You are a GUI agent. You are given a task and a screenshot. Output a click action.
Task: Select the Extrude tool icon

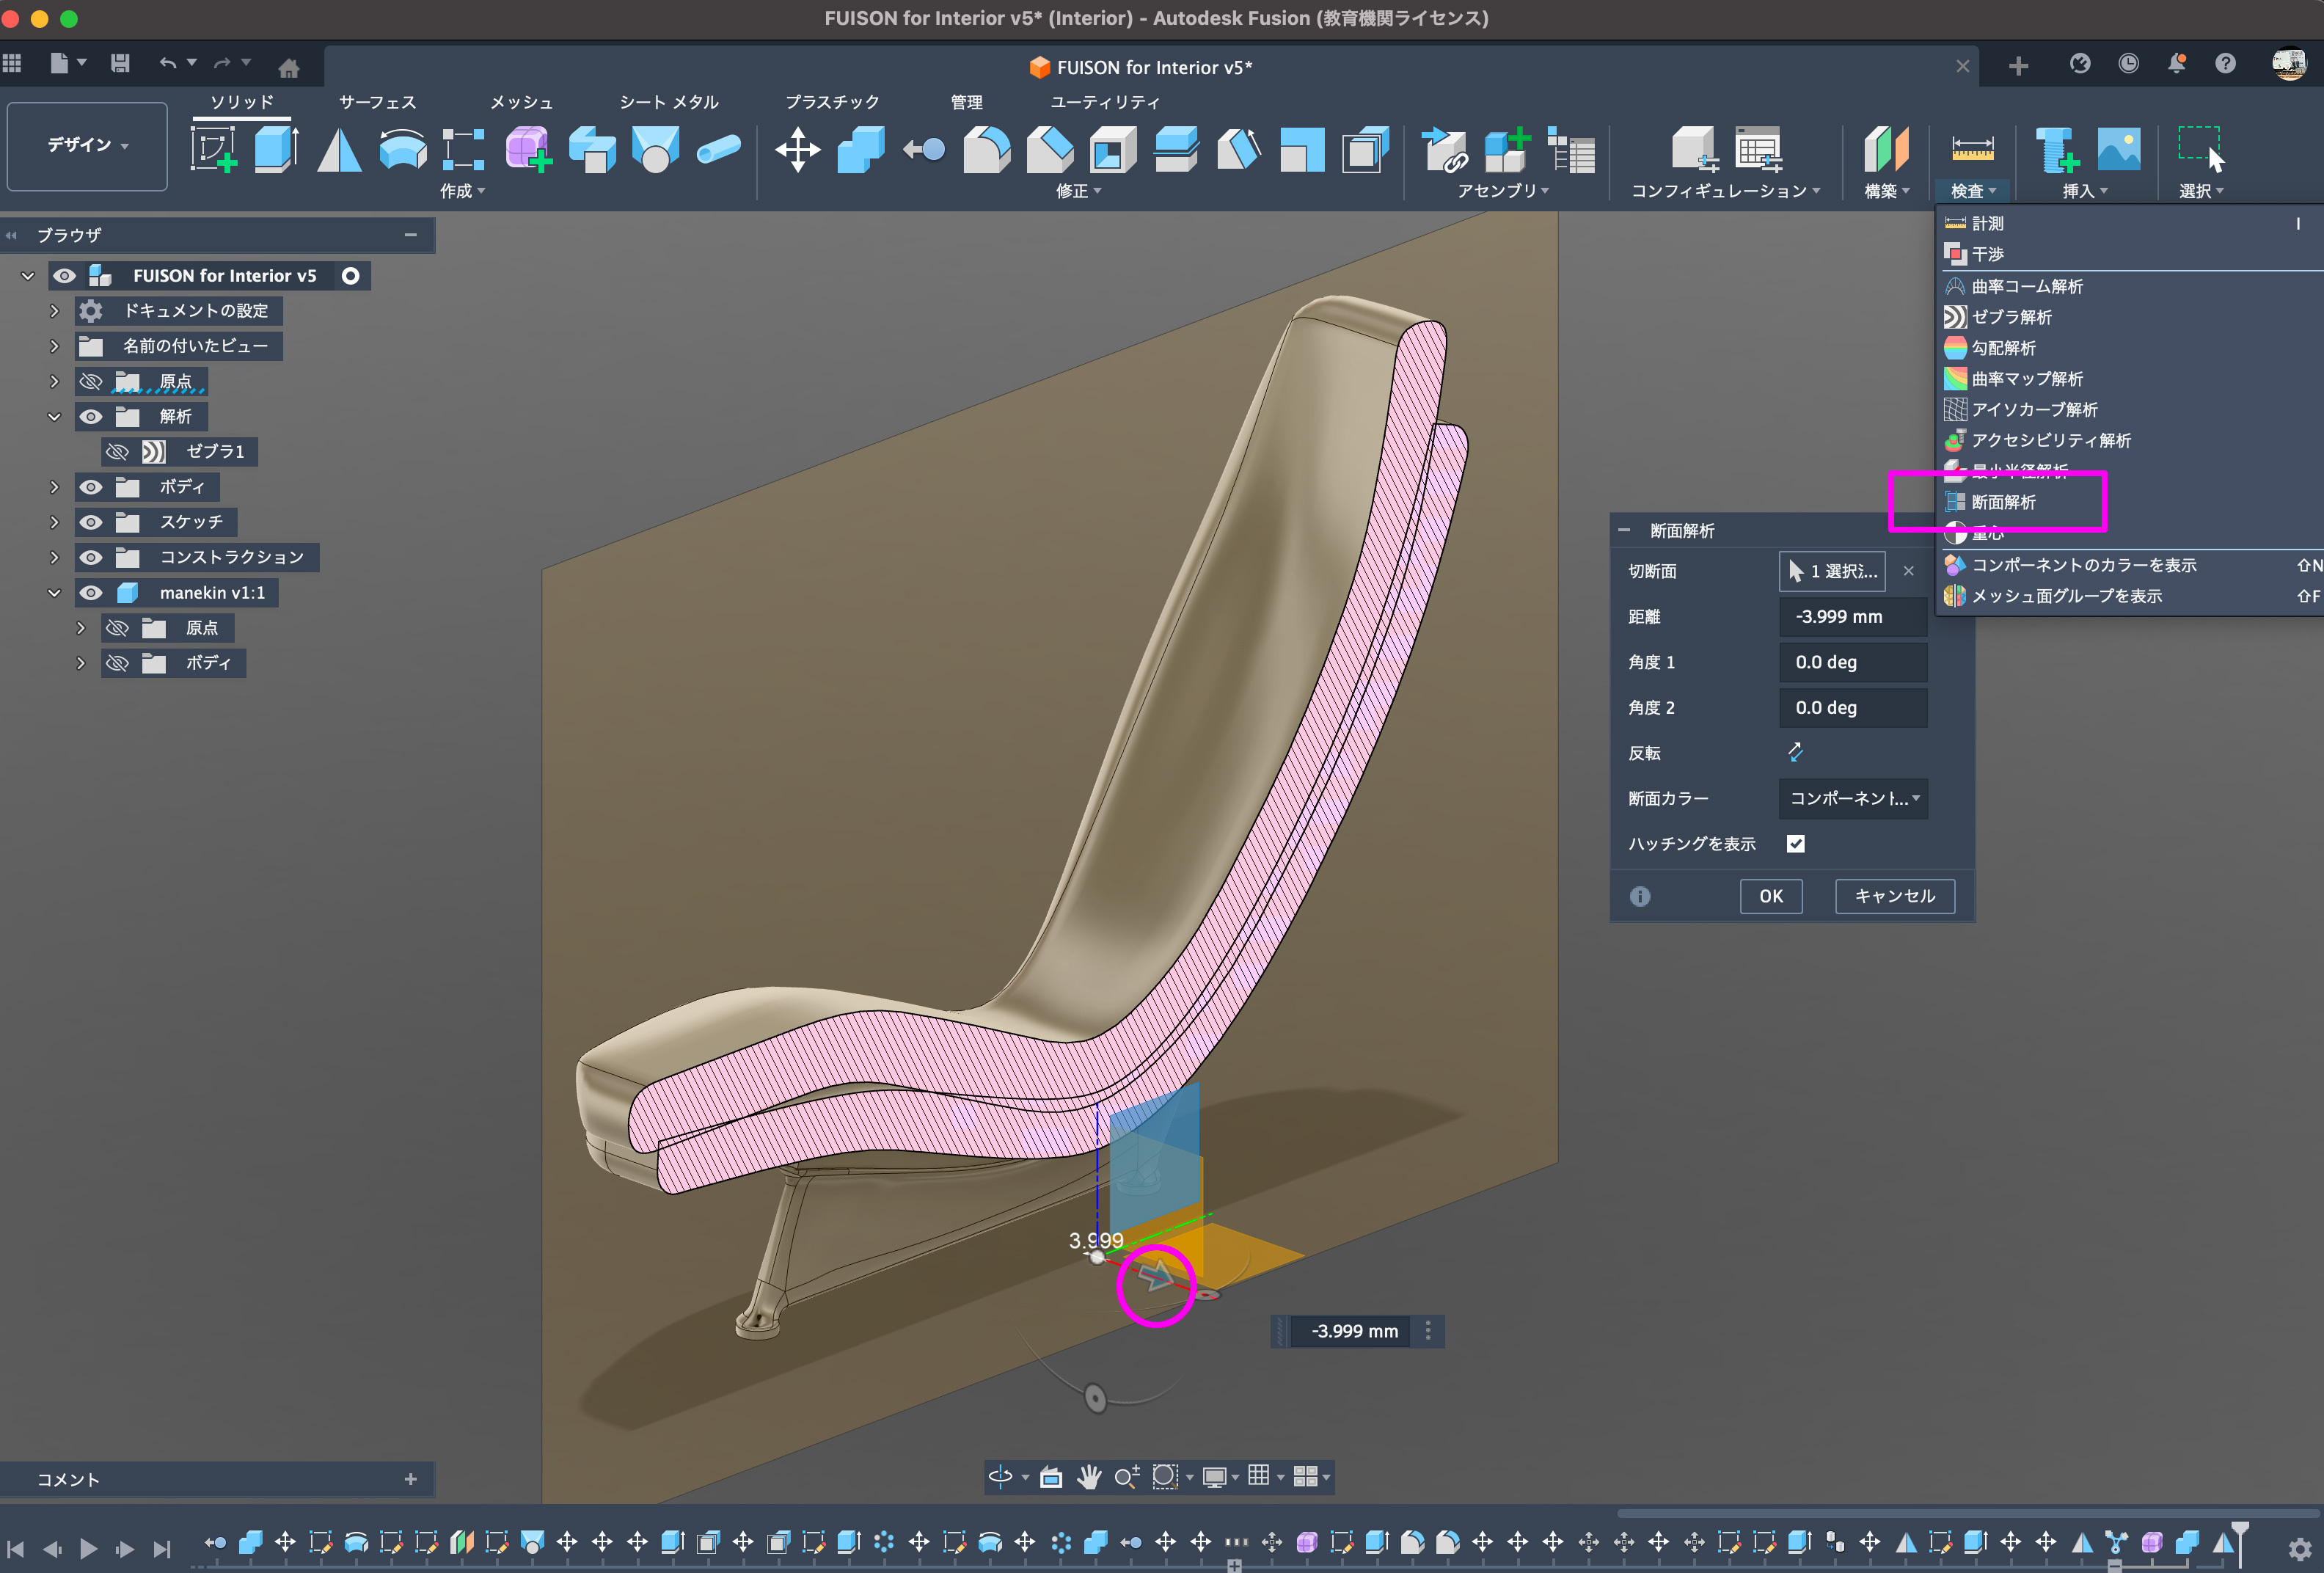[x=276, y=150]
